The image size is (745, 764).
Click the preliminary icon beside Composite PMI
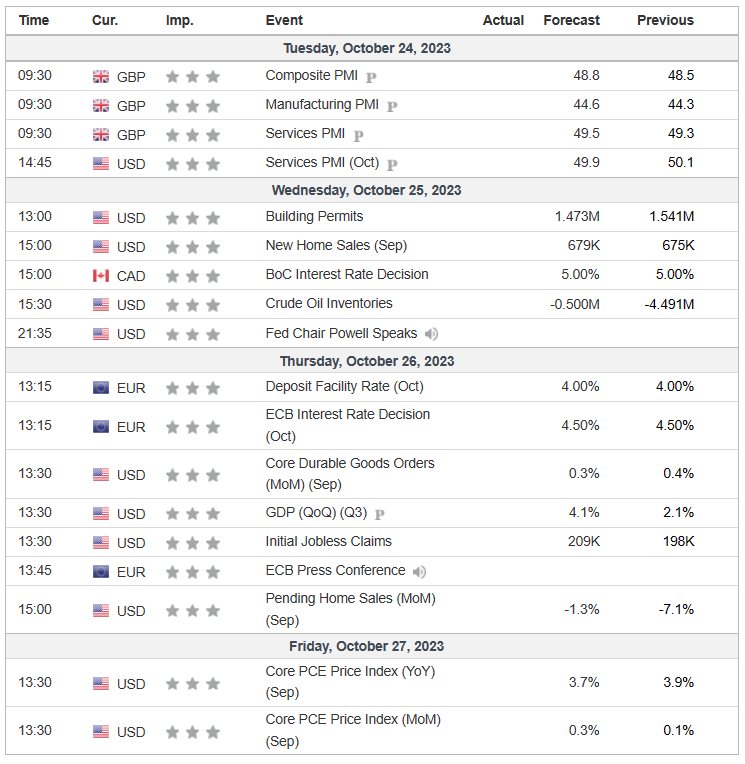tap(371, 77)
